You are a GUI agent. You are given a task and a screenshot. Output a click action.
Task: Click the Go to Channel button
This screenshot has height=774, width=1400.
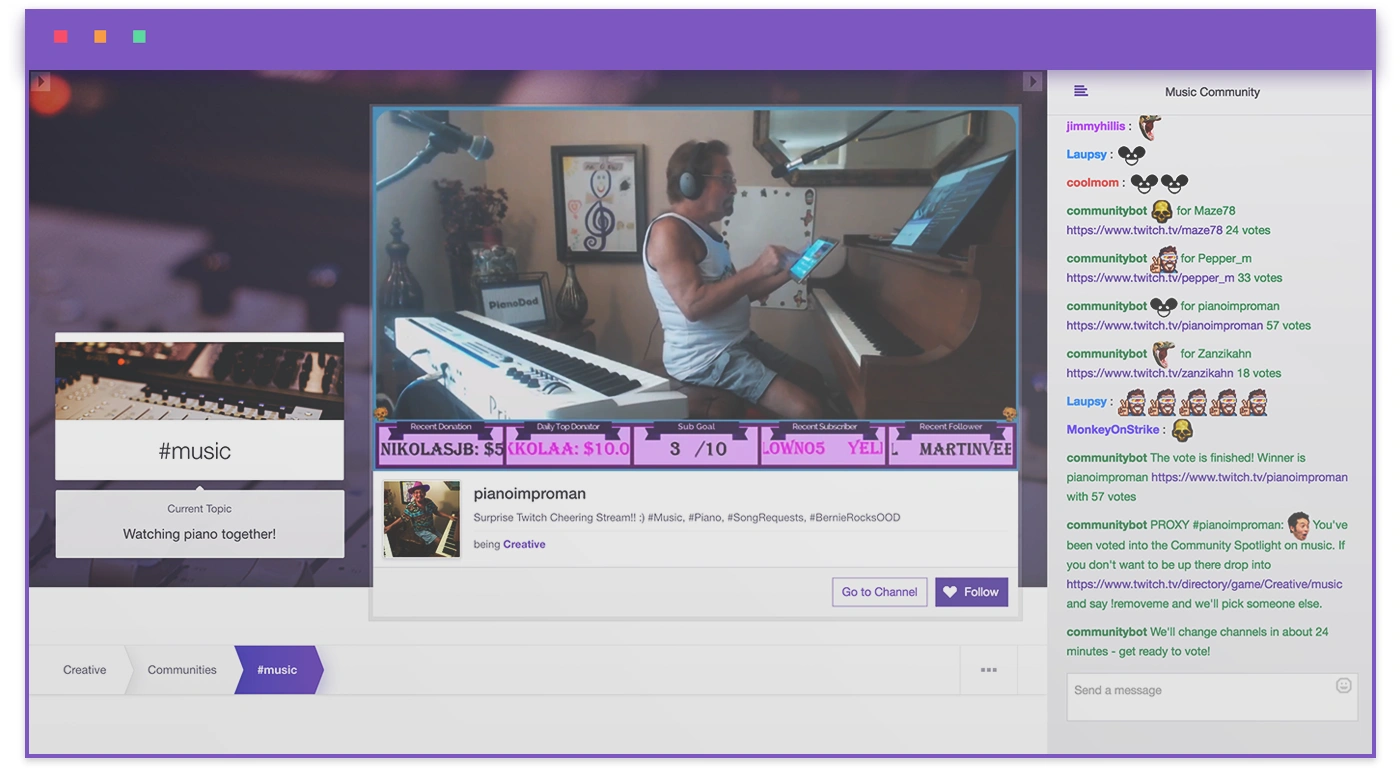pyautogui.click(x=879, y=592)
